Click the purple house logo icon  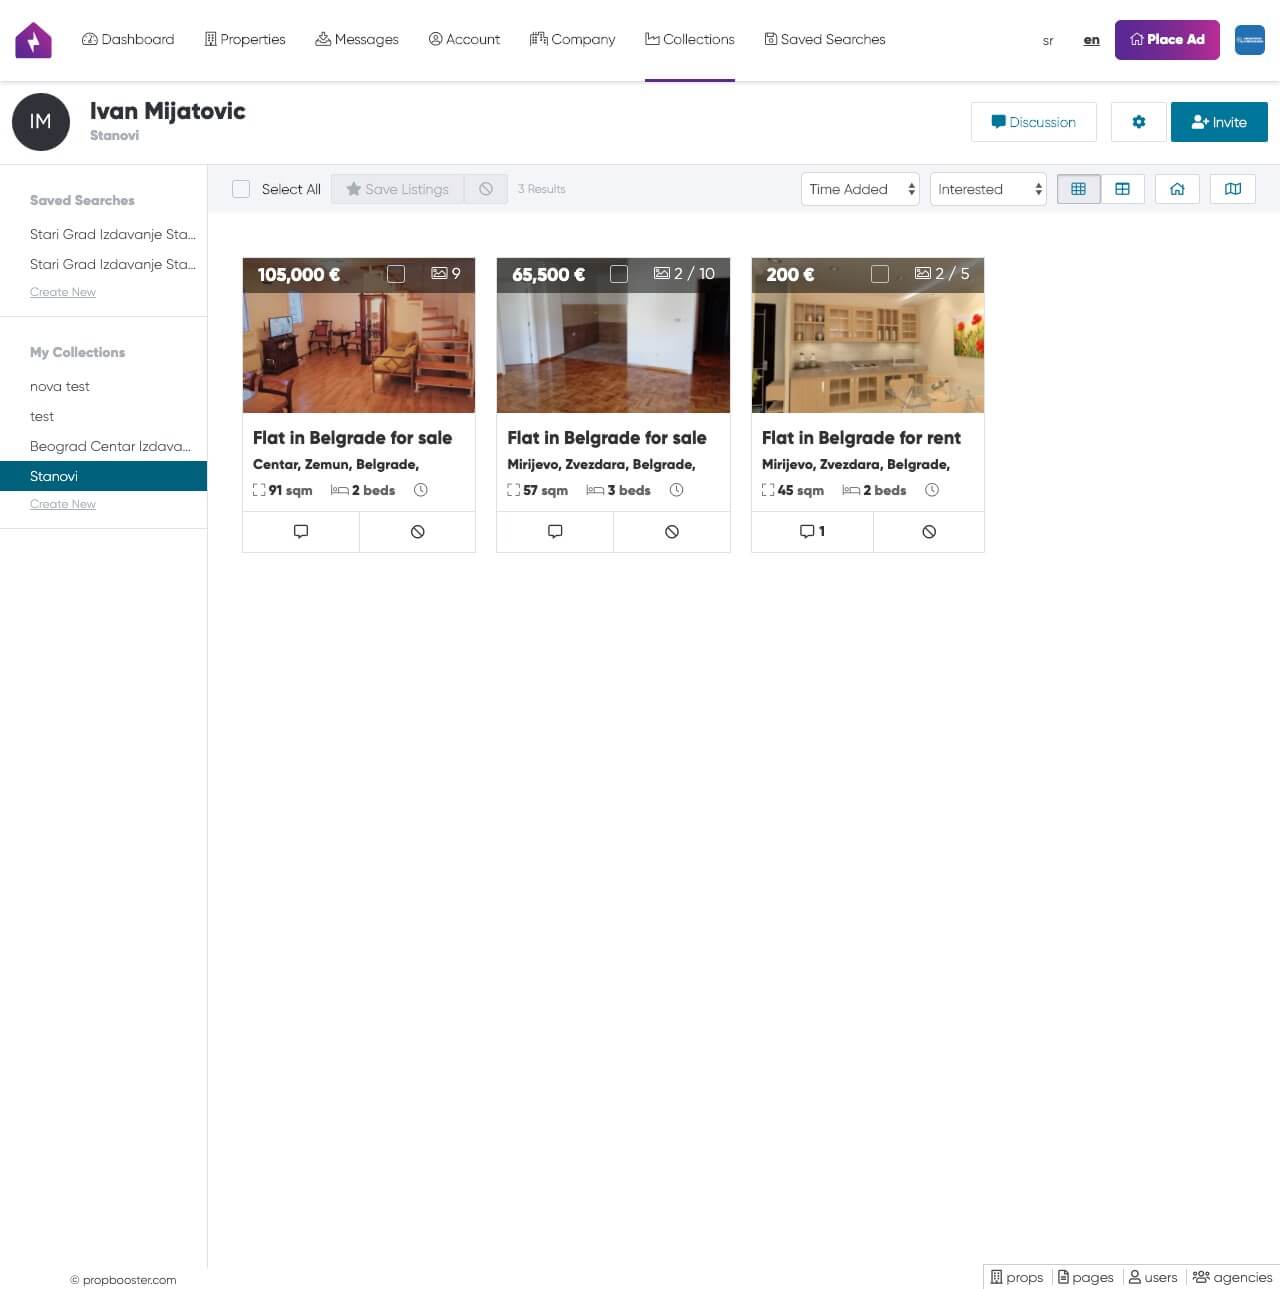pyautogui.click(x=33, y=40)
